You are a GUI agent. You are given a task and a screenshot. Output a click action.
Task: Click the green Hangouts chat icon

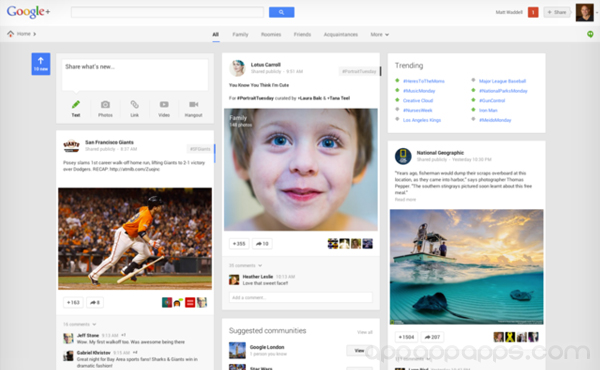[590, 34]
